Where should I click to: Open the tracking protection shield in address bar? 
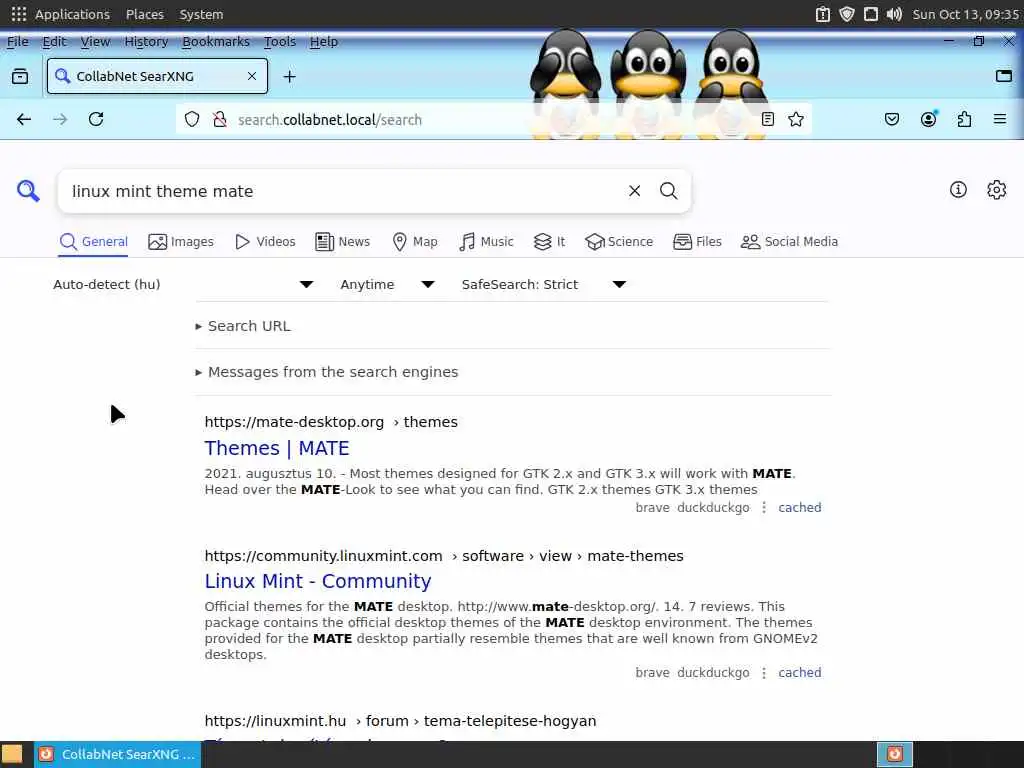pos(191,120)
